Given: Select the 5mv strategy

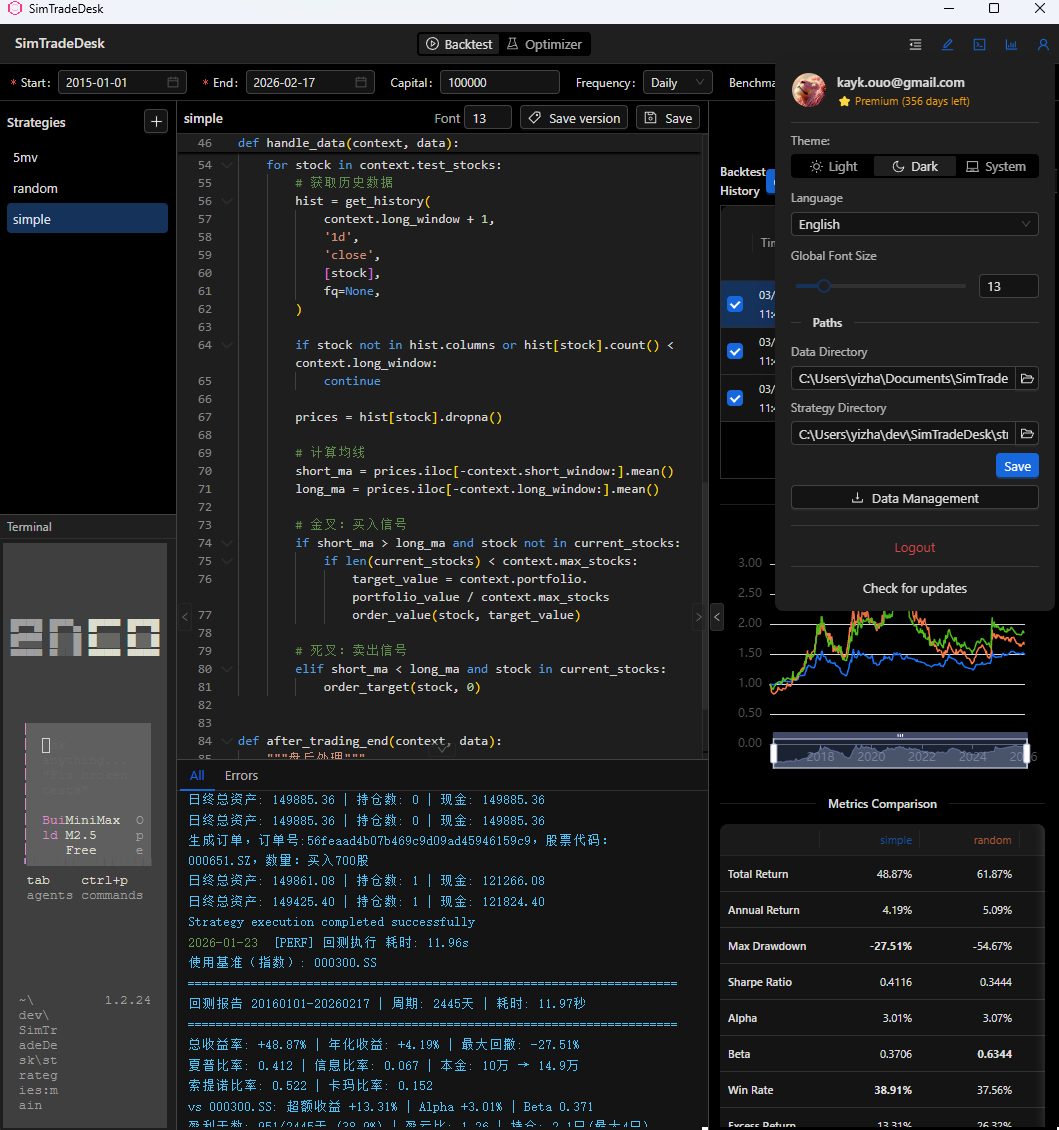Looking at the screenshot, I should [x=87, y=157].
